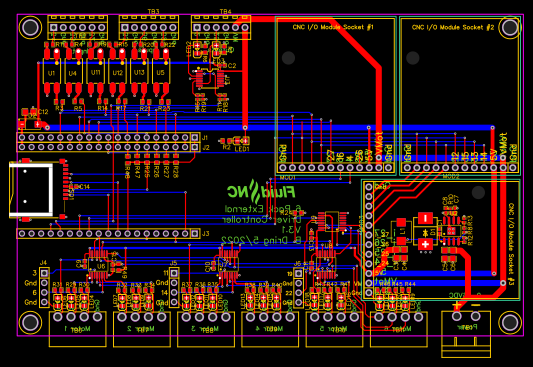
Task: Select the C2 capacitor label
Action: [232, 66]
